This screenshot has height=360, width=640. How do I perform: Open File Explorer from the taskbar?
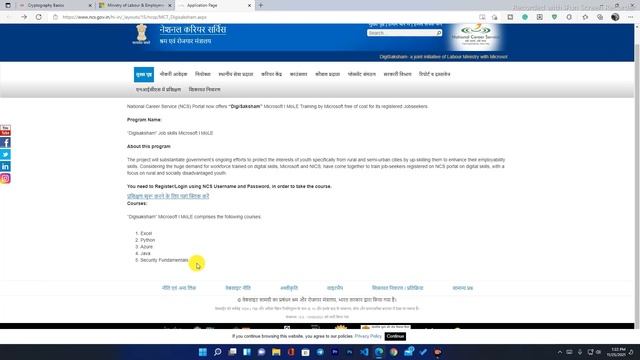click(276, 352)
